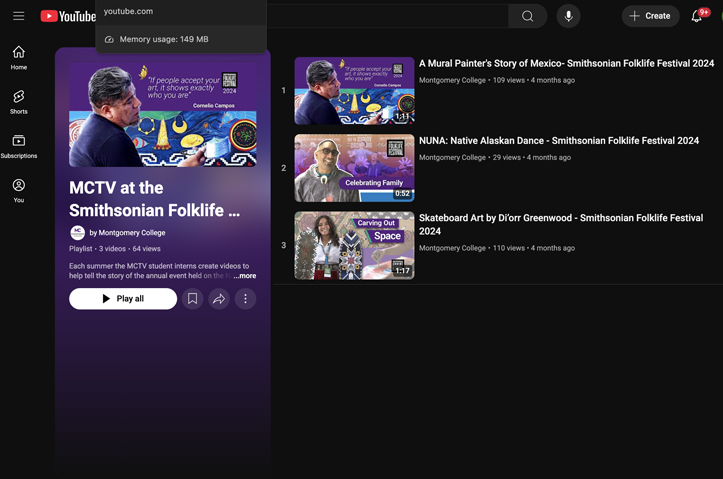Image resolution: width=723 pixels, height=479 pixels.
Task: Click Montgomery College channel avatar
Action: [77, 232]
